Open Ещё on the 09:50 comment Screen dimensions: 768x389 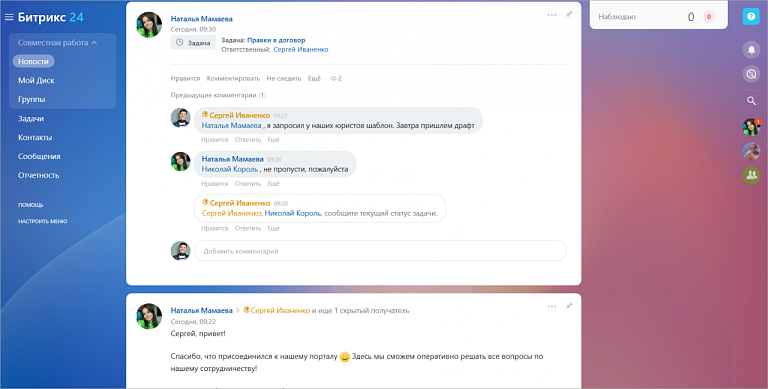tap(273, 228)
